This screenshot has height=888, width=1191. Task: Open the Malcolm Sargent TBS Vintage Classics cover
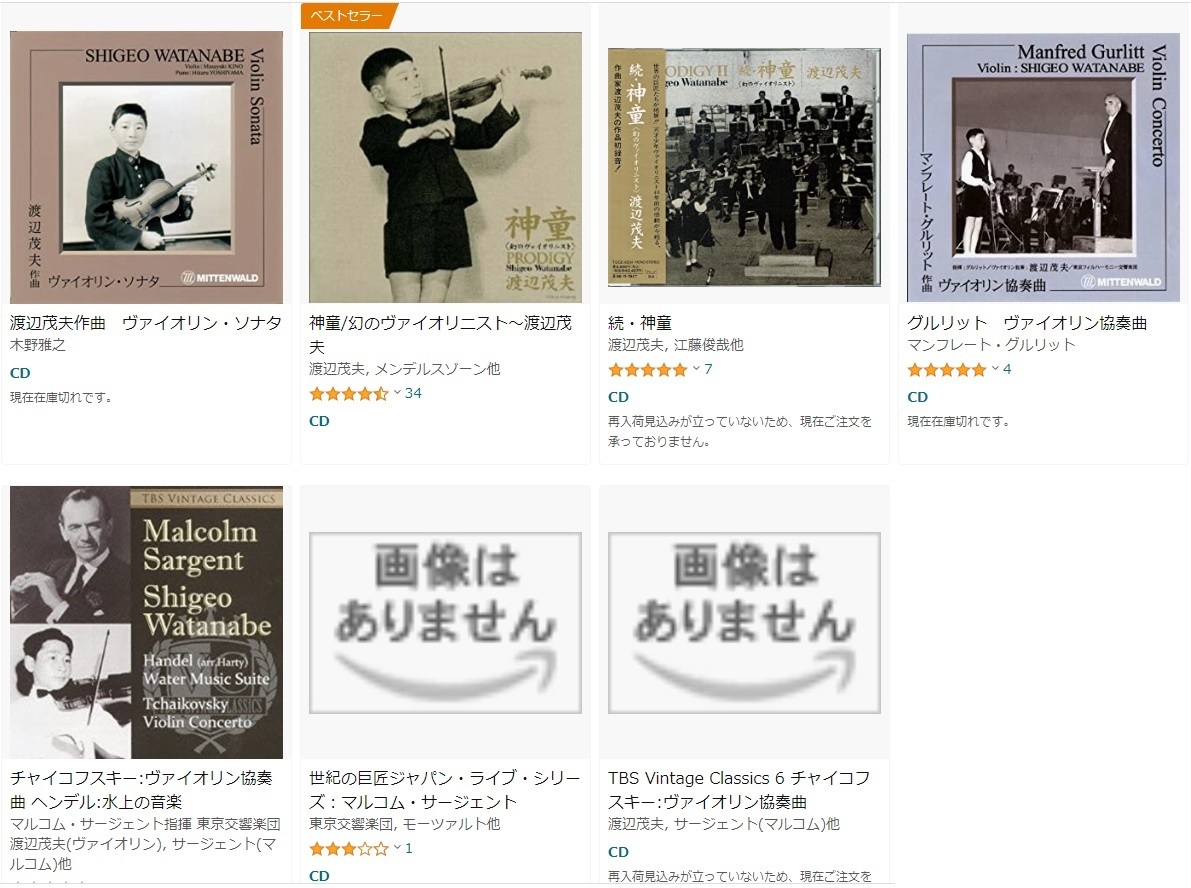pyautogui.click(x=146, y=622)
